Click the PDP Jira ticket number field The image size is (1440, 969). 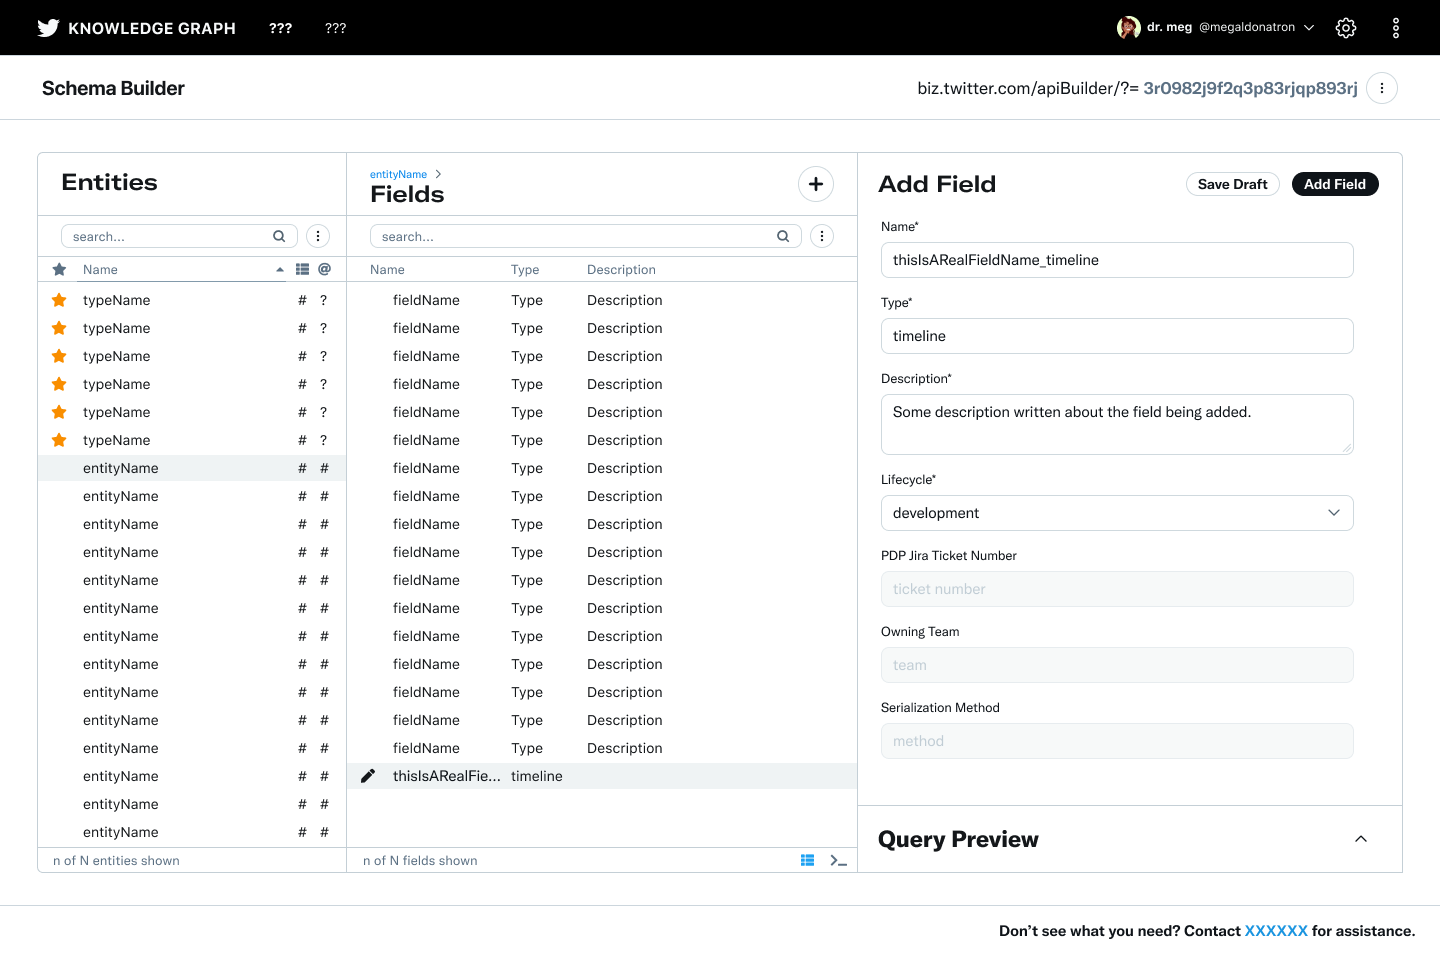click(1116, 589)
